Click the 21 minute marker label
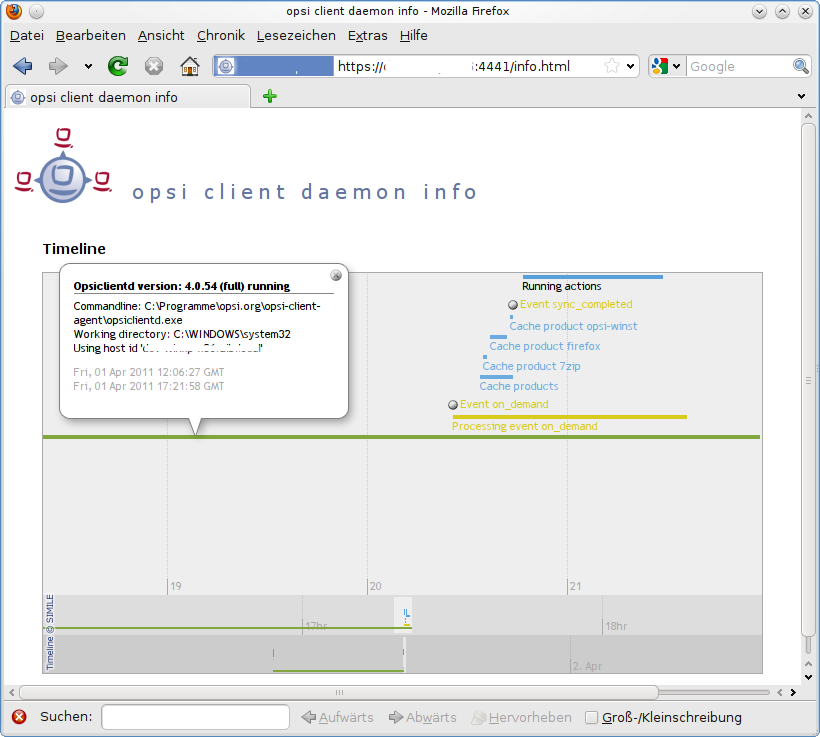 (x=575, y=586)
